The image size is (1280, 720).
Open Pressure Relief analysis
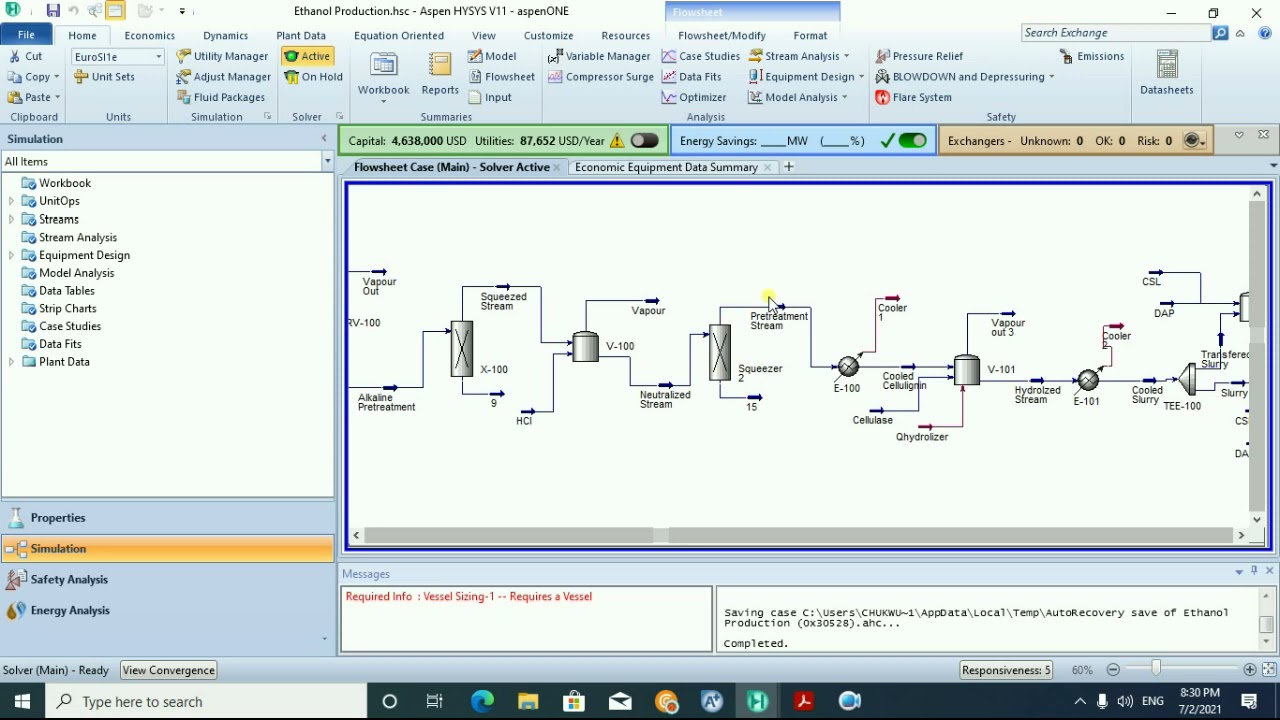coord(919,56)
